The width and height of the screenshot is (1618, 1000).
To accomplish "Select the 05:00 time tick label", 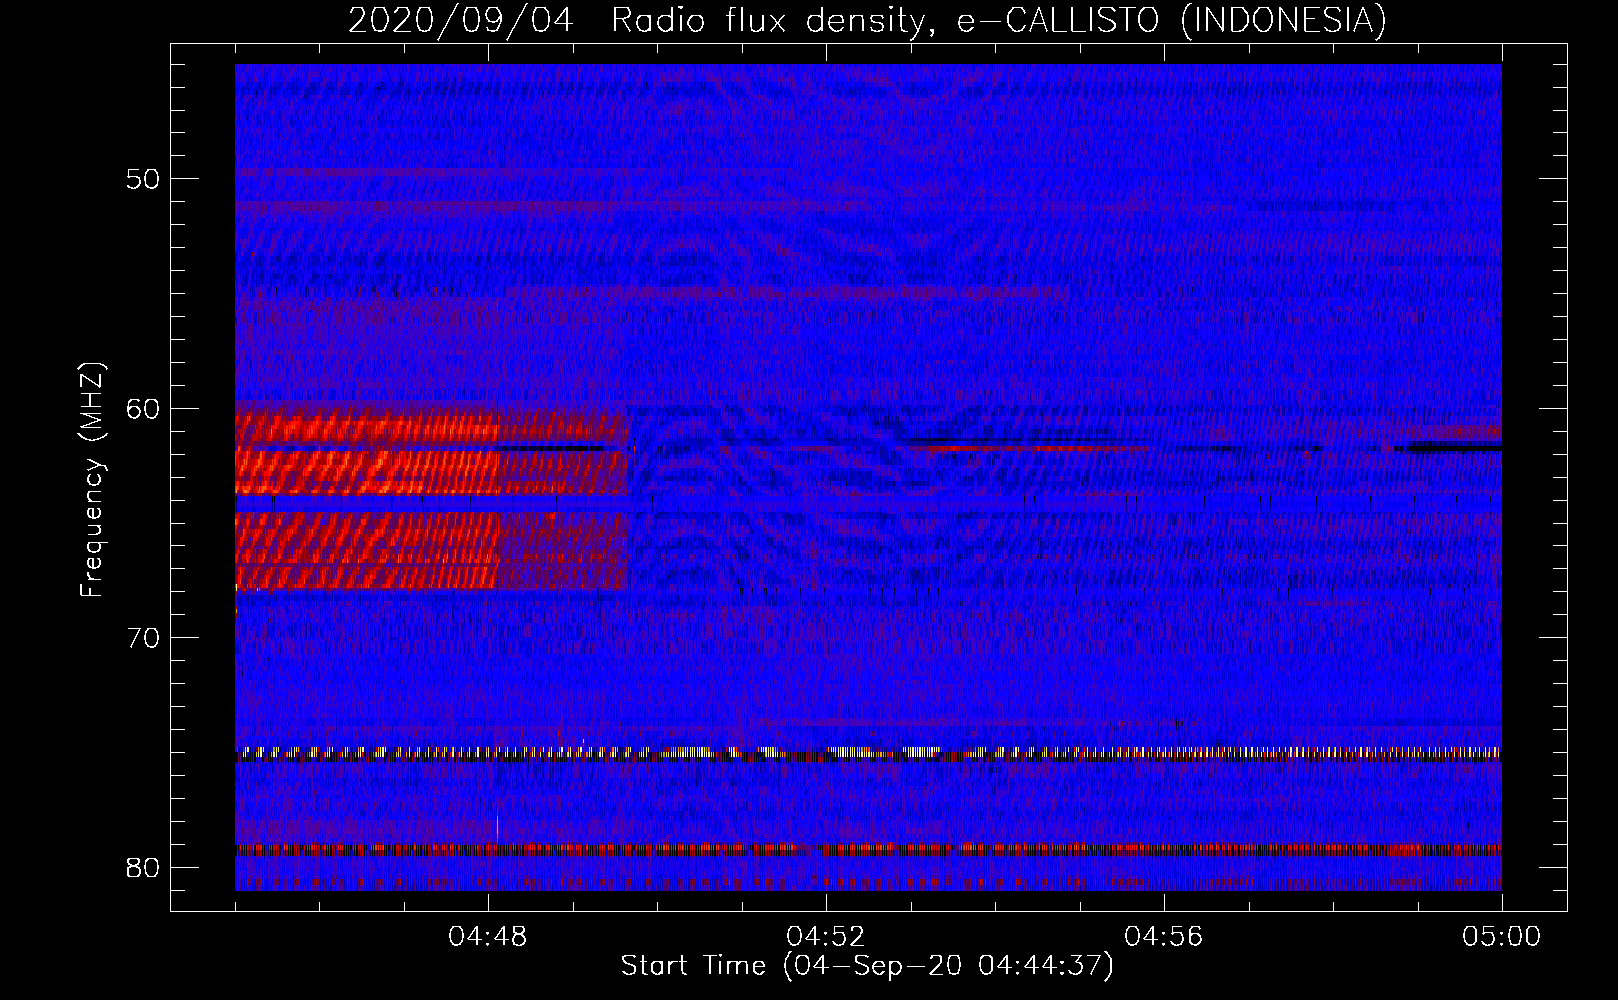I will coord(1502,937).
